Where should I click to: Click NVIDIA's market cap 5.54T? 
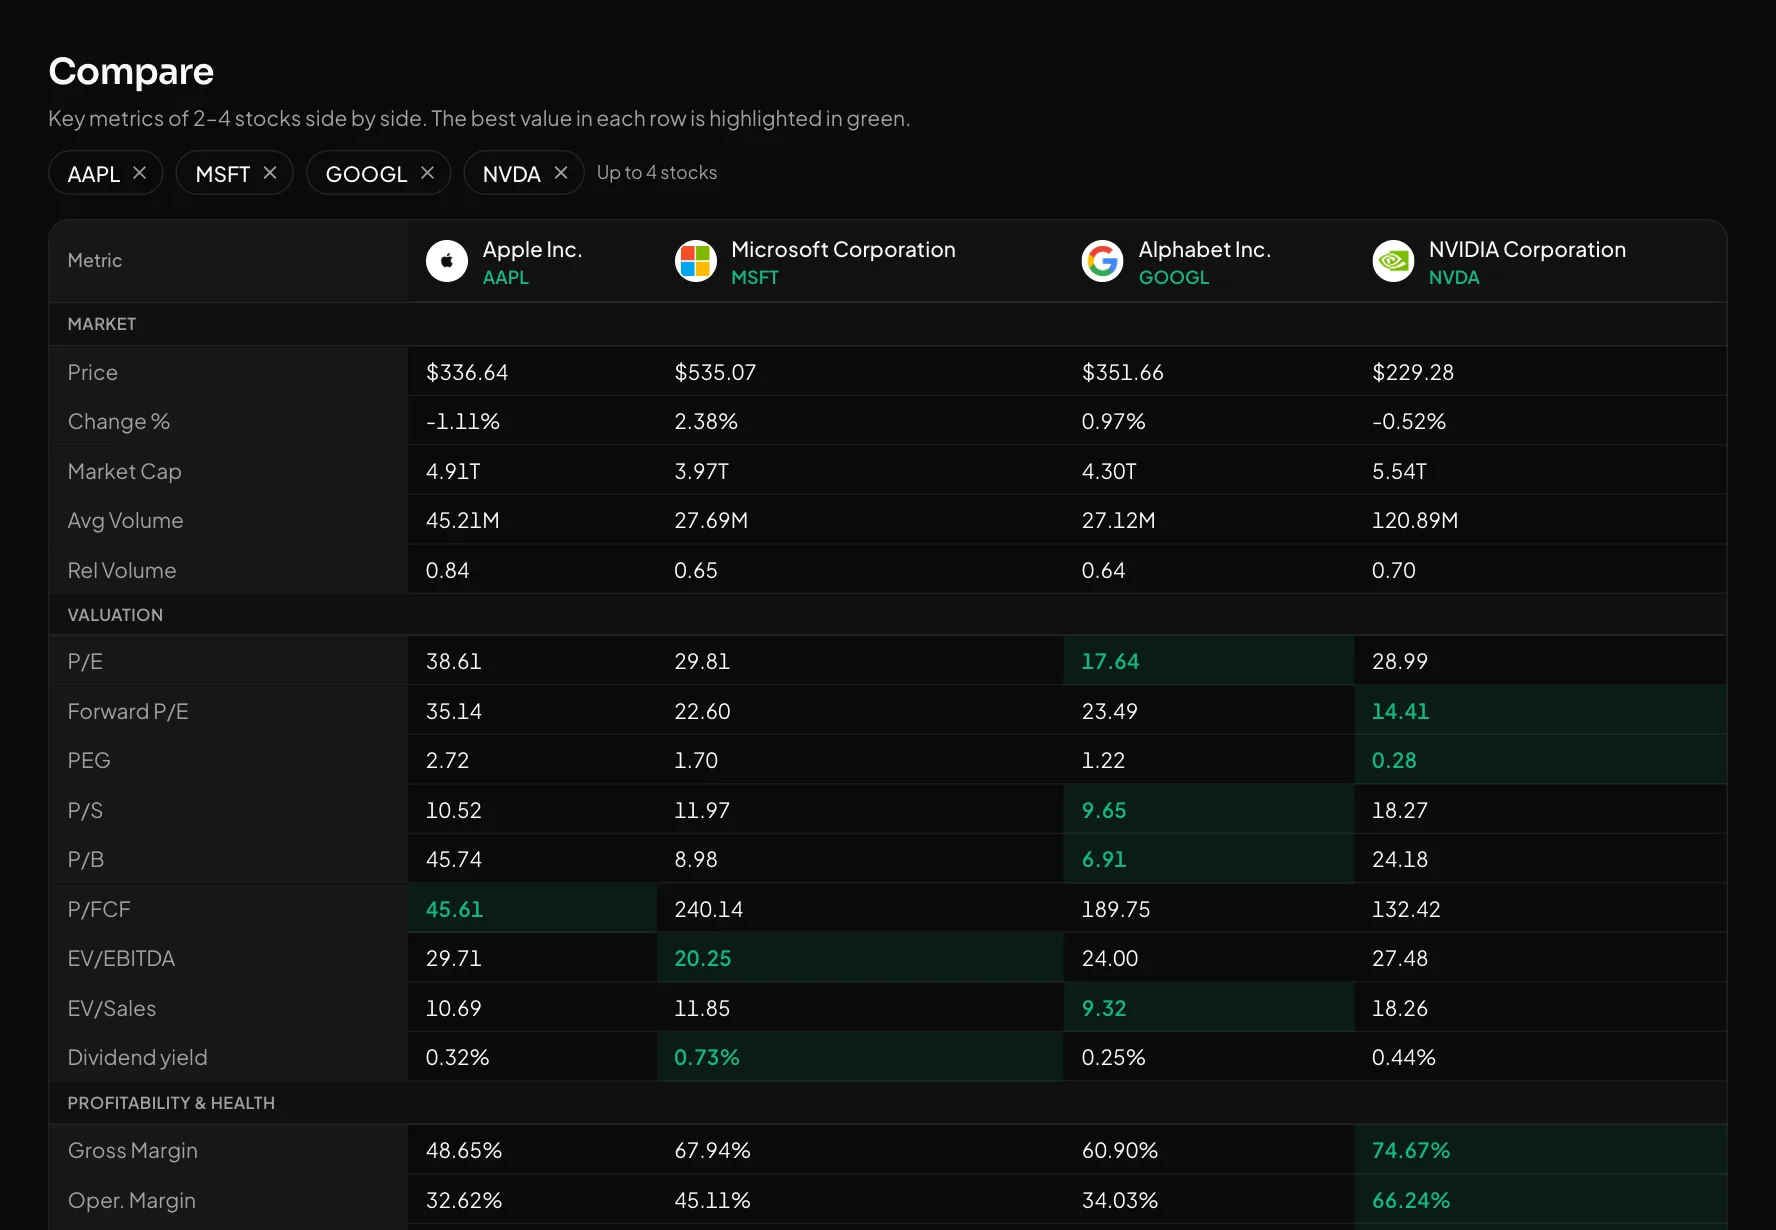[1399, 472]
